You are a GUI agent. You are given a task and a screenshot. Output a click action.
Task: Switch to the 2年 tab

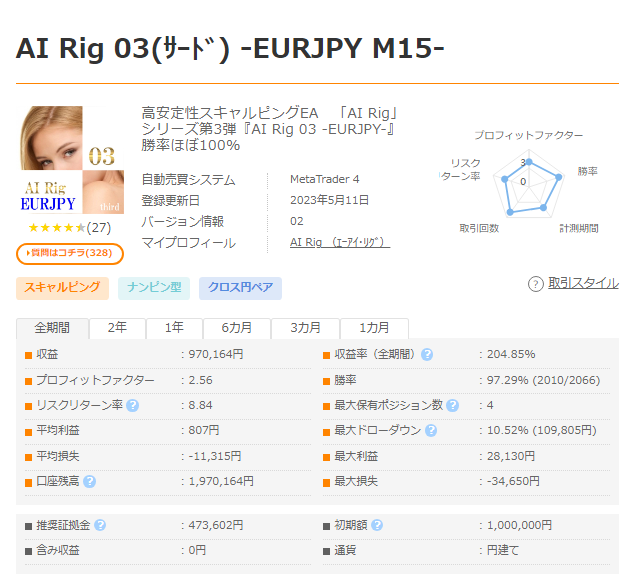coord(117,328)
